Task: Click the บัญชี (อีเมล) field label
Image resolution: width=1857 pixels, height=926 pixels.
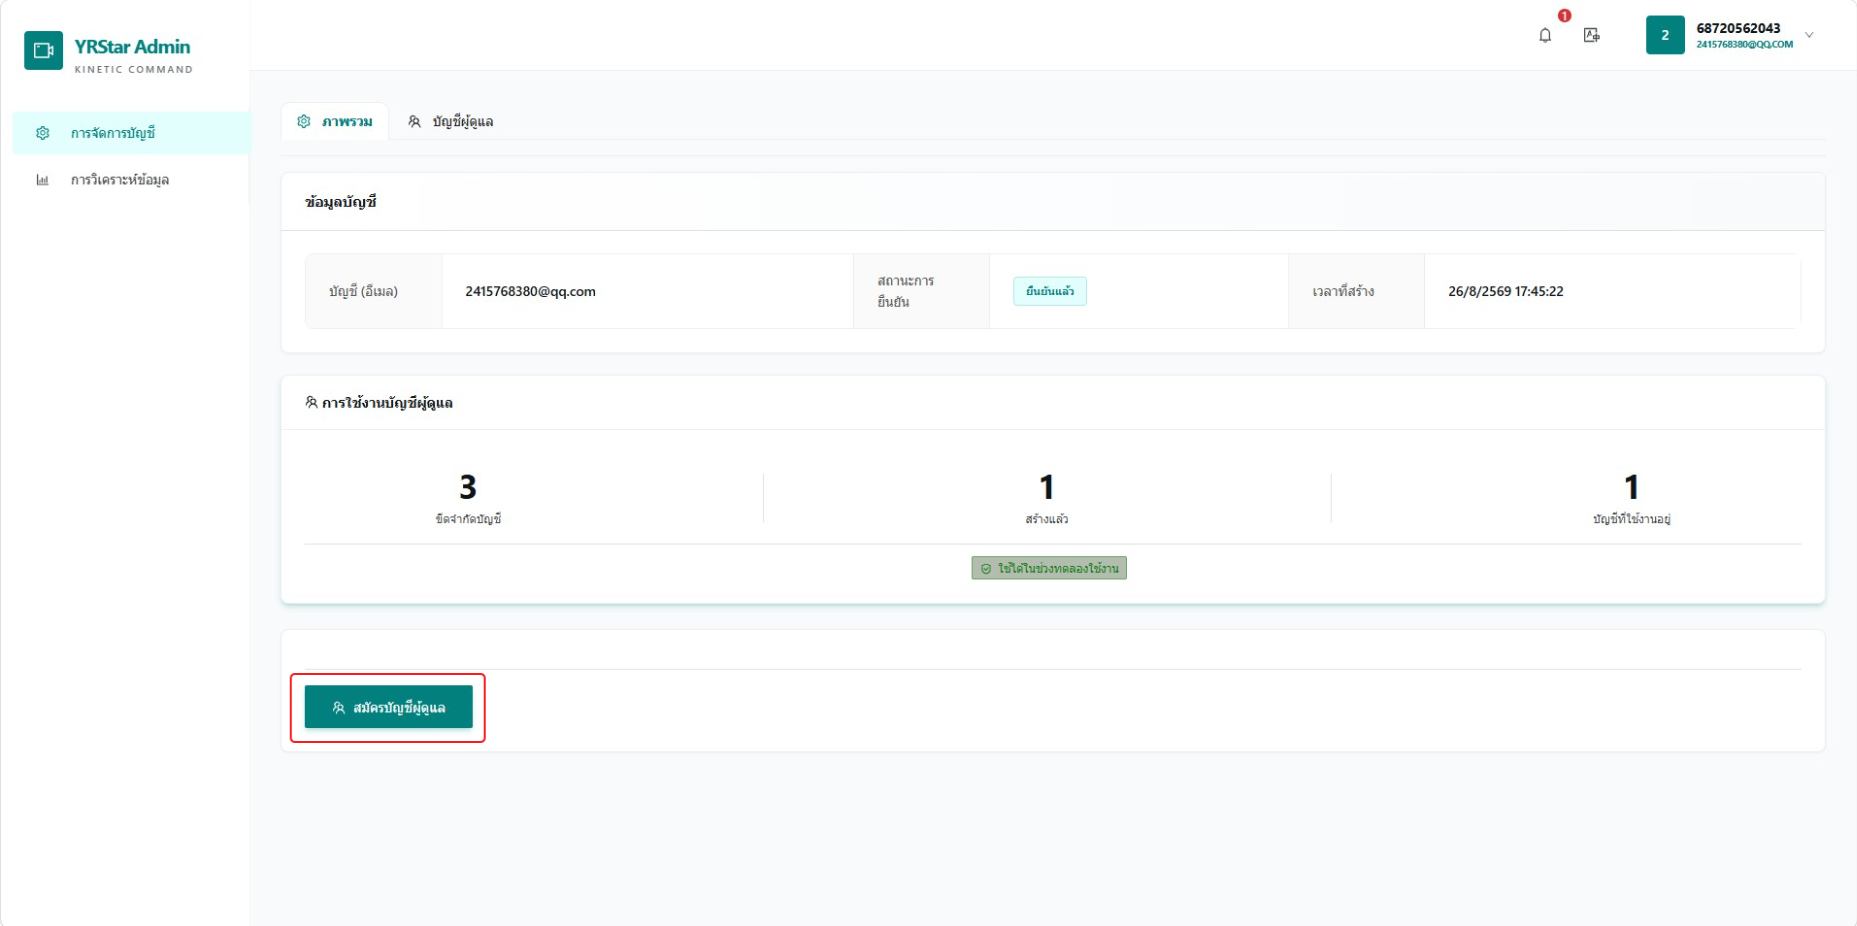Action: [x=363, y=291]
